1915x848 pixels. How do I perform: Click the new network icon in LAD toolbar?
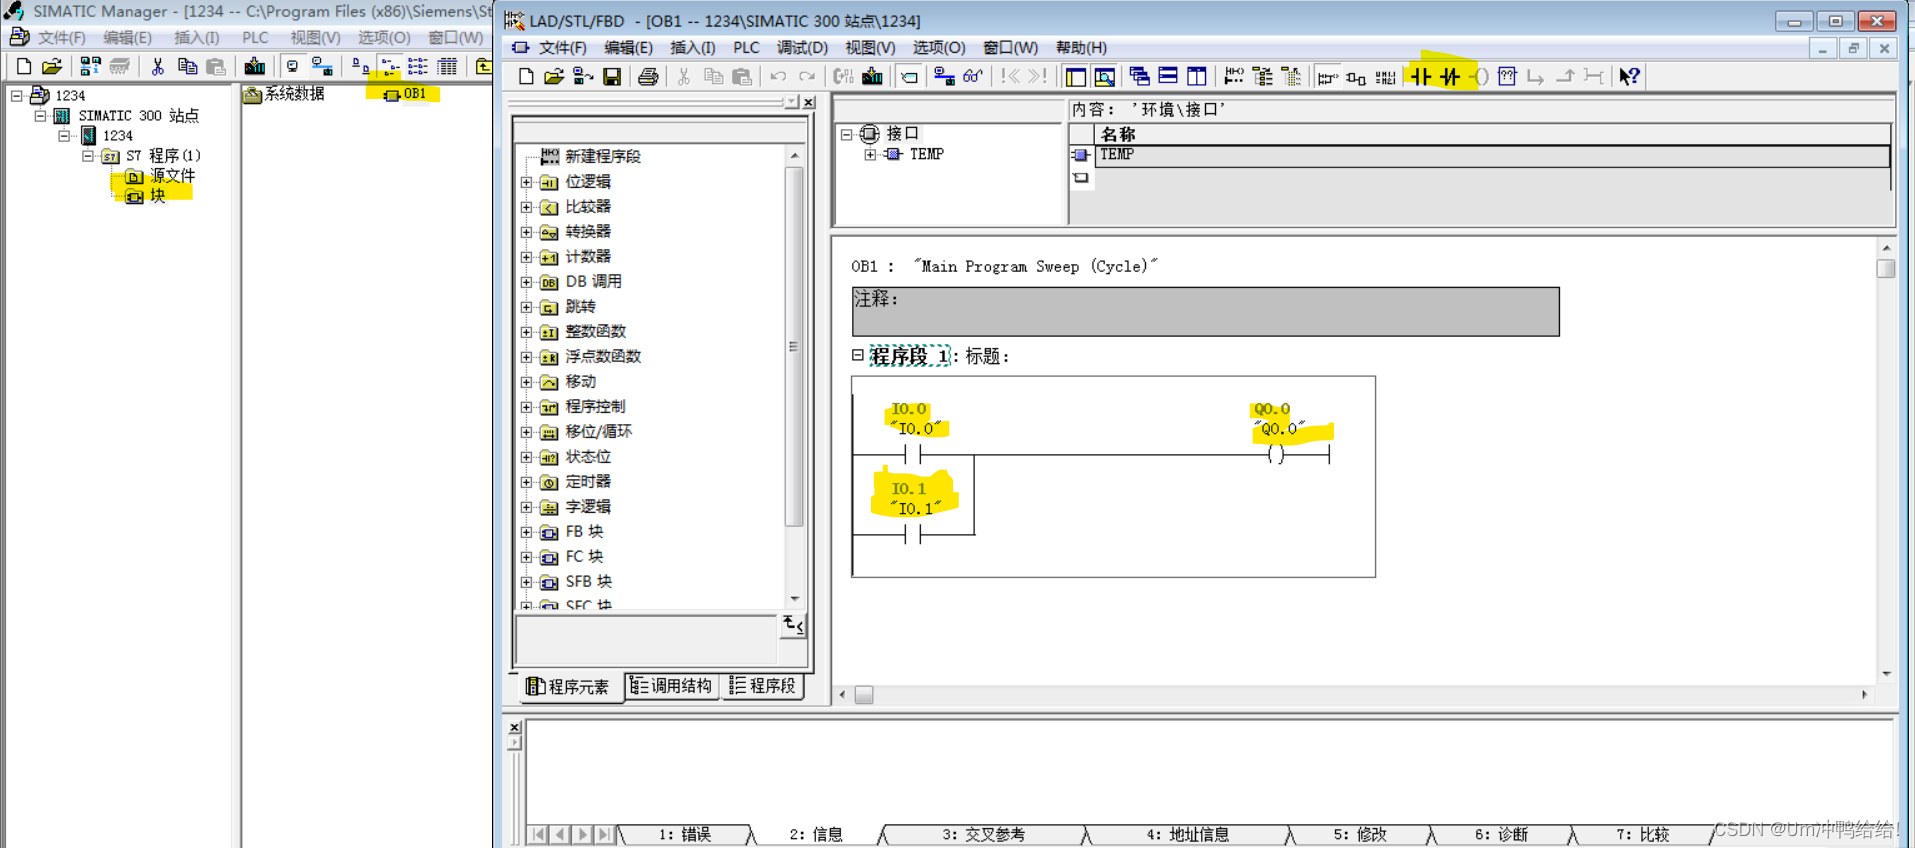1234,77
